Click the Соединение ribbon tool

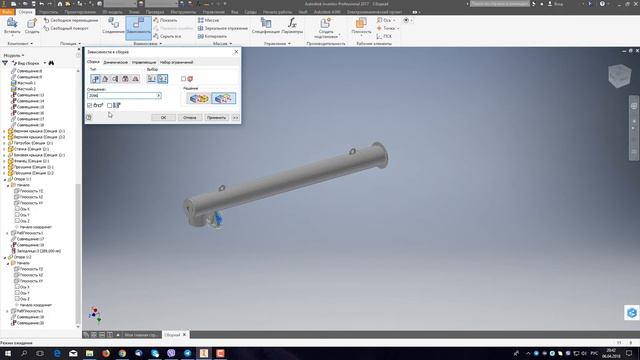(113, 26)
